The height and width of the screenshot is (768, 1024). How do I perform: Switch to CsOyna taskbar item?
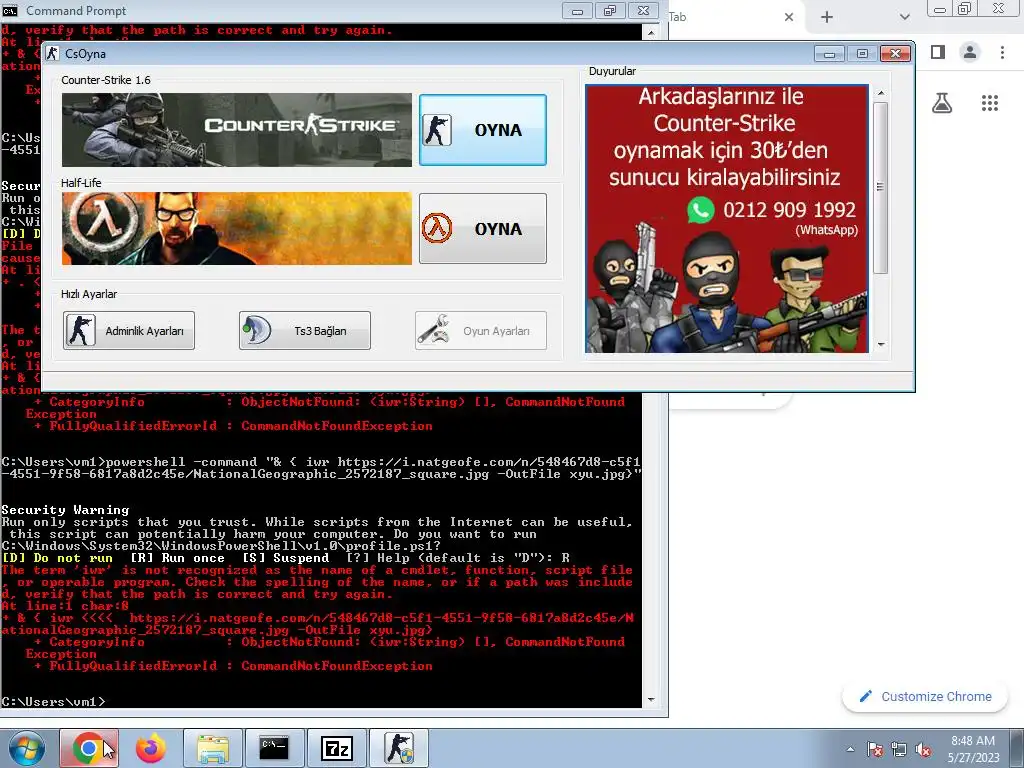(398, 748)
